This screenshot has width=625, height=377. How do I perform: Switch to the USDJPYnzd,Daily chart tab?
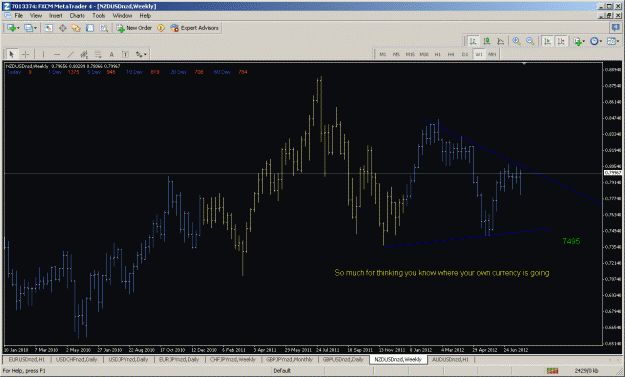[x=128, y=359]
